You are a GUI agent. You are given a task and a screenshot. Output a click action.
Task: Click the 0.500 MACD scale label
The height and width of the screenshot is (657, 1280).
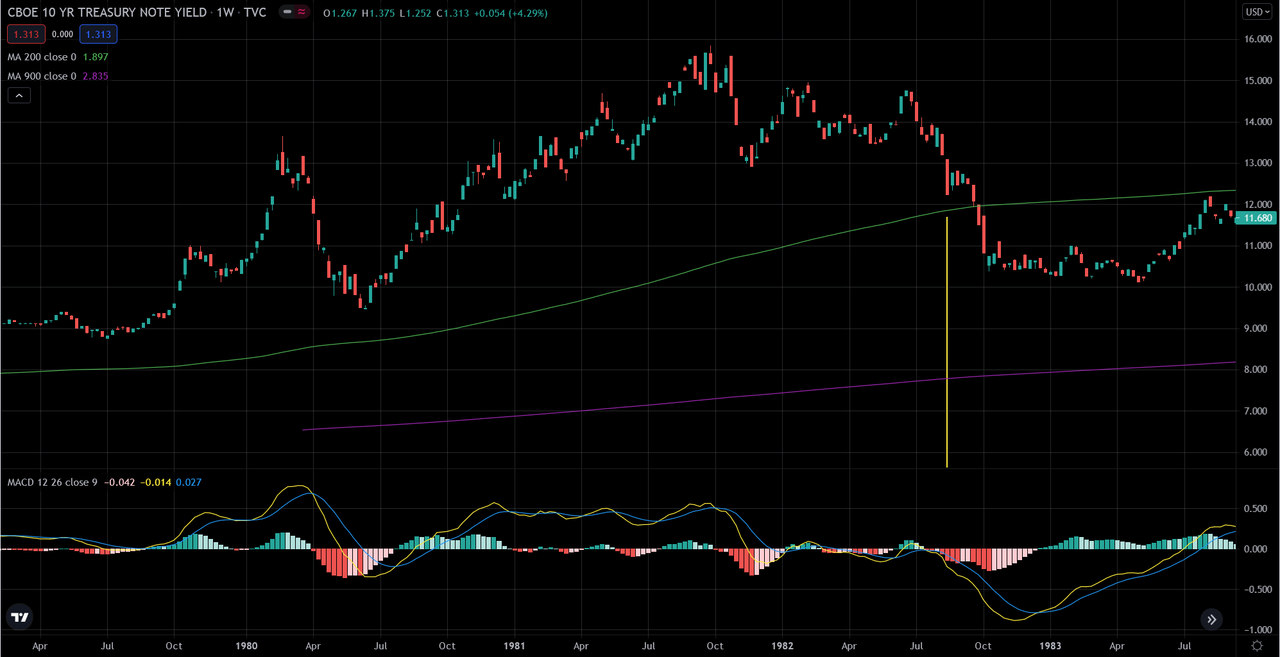[1258, 508]
